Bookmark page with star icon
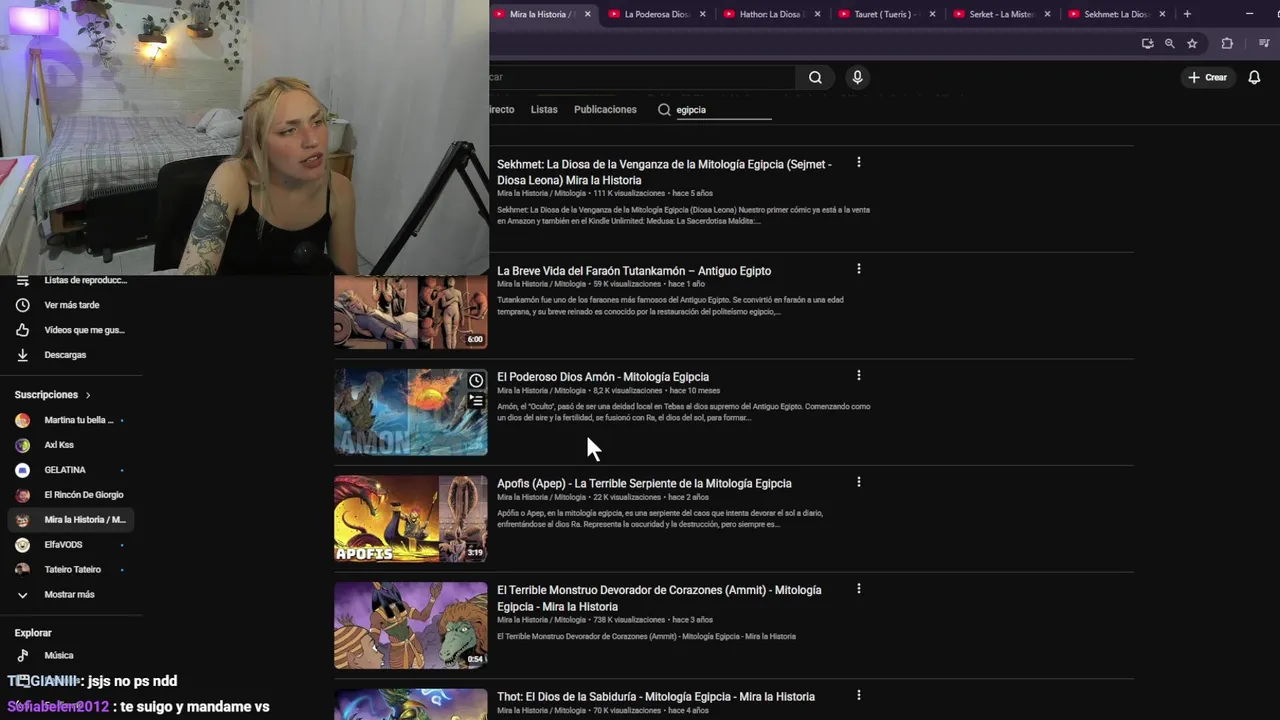The height and width of the screenshot is (720, 1280). (1192, 43)
